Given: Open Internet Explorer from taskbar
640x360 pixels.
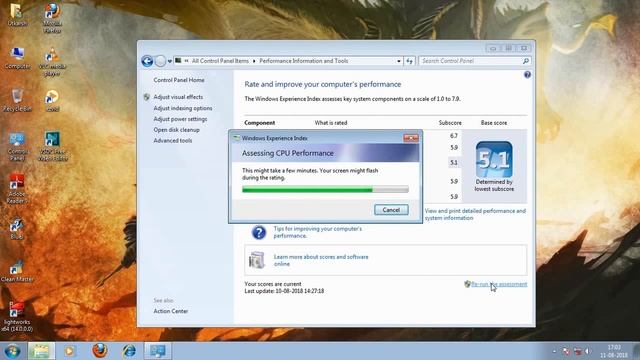Looking at the screenshot, I should coord(129,351).
